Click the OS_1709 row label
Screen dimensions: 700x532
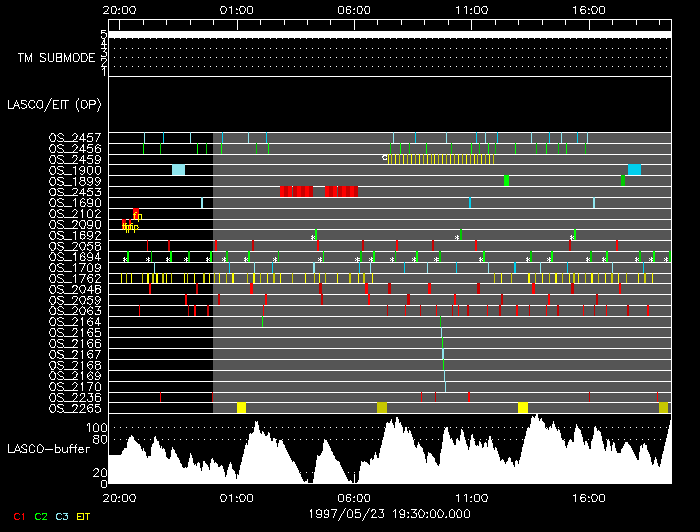(75, 268)
